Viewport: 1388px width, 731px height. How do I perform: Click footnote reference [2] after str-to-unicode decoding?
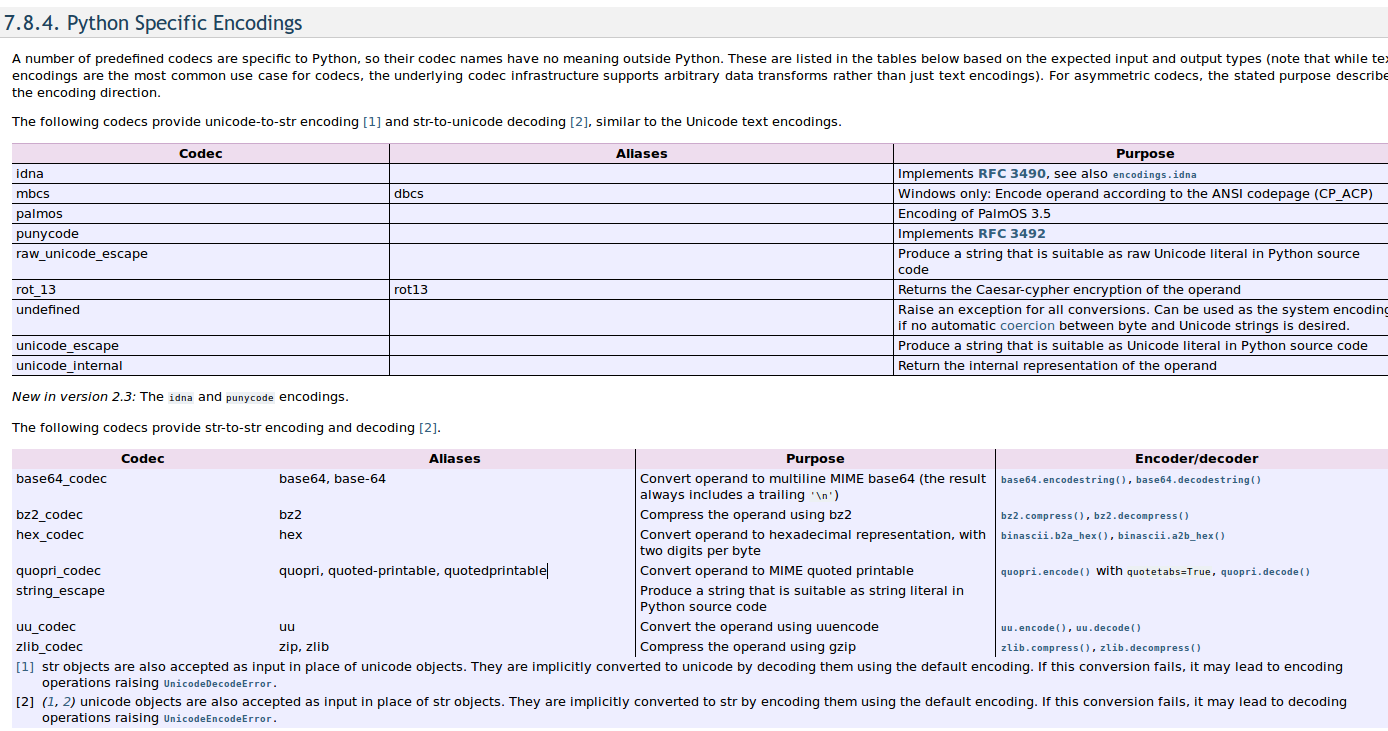coord(579,122)
